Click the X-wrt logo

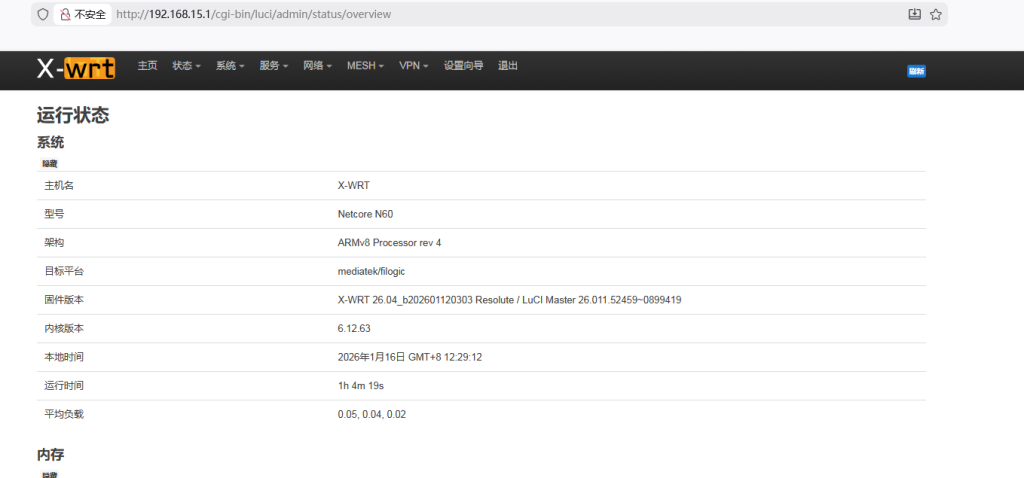pos(76,68)
